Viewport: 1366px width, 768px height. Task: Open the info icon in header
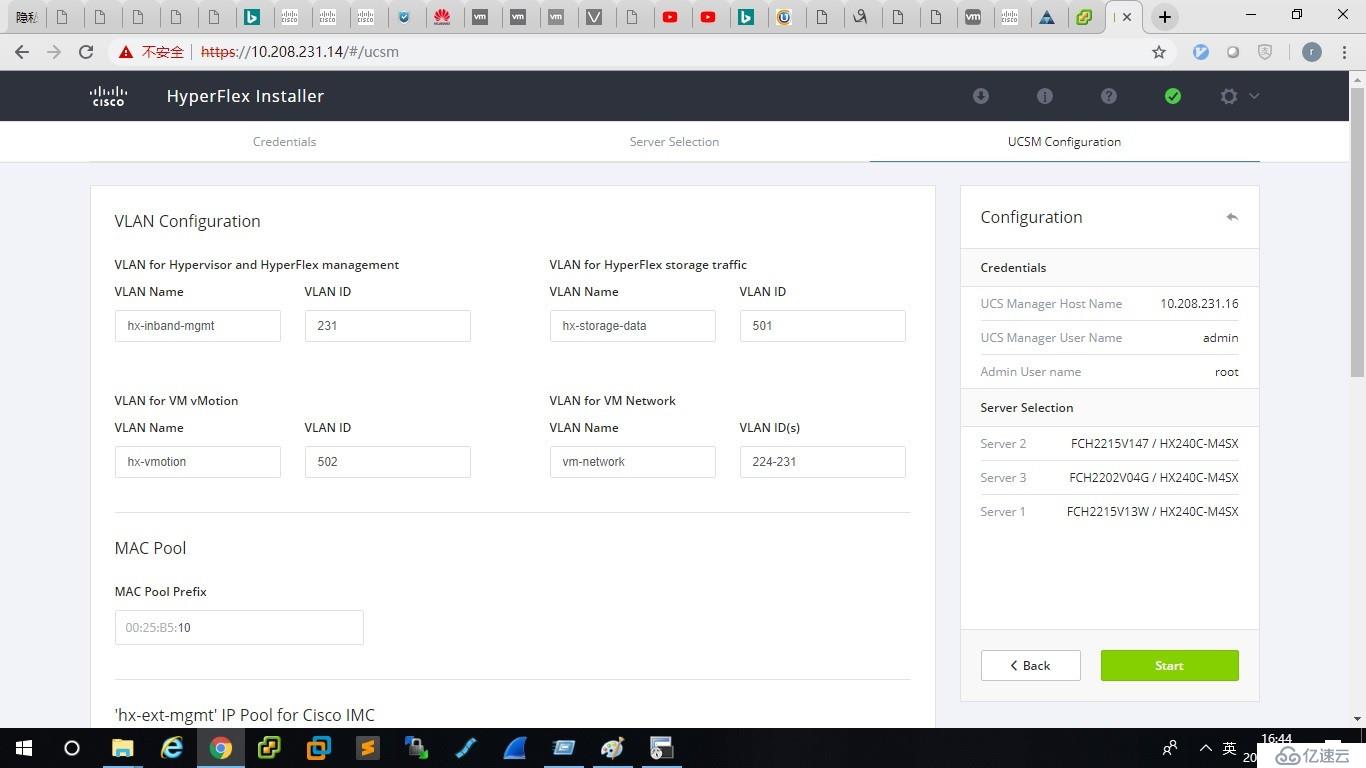tap(1045, 96)
